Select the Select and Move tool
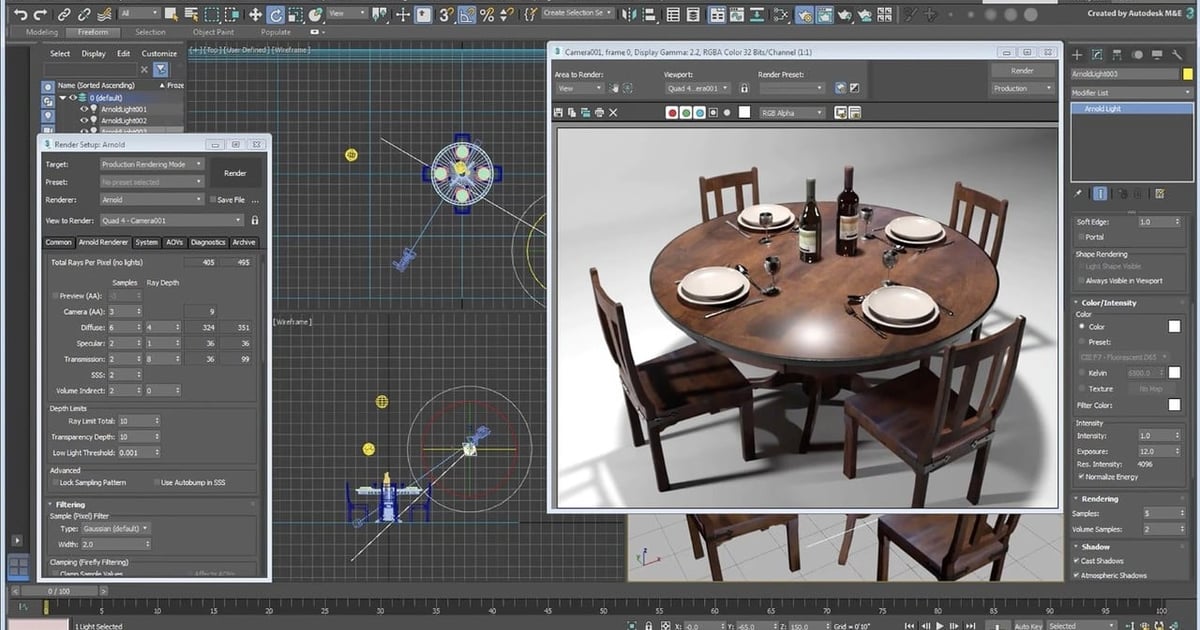Viewport: 1200px width, 630px height. (x=256, y=14)
